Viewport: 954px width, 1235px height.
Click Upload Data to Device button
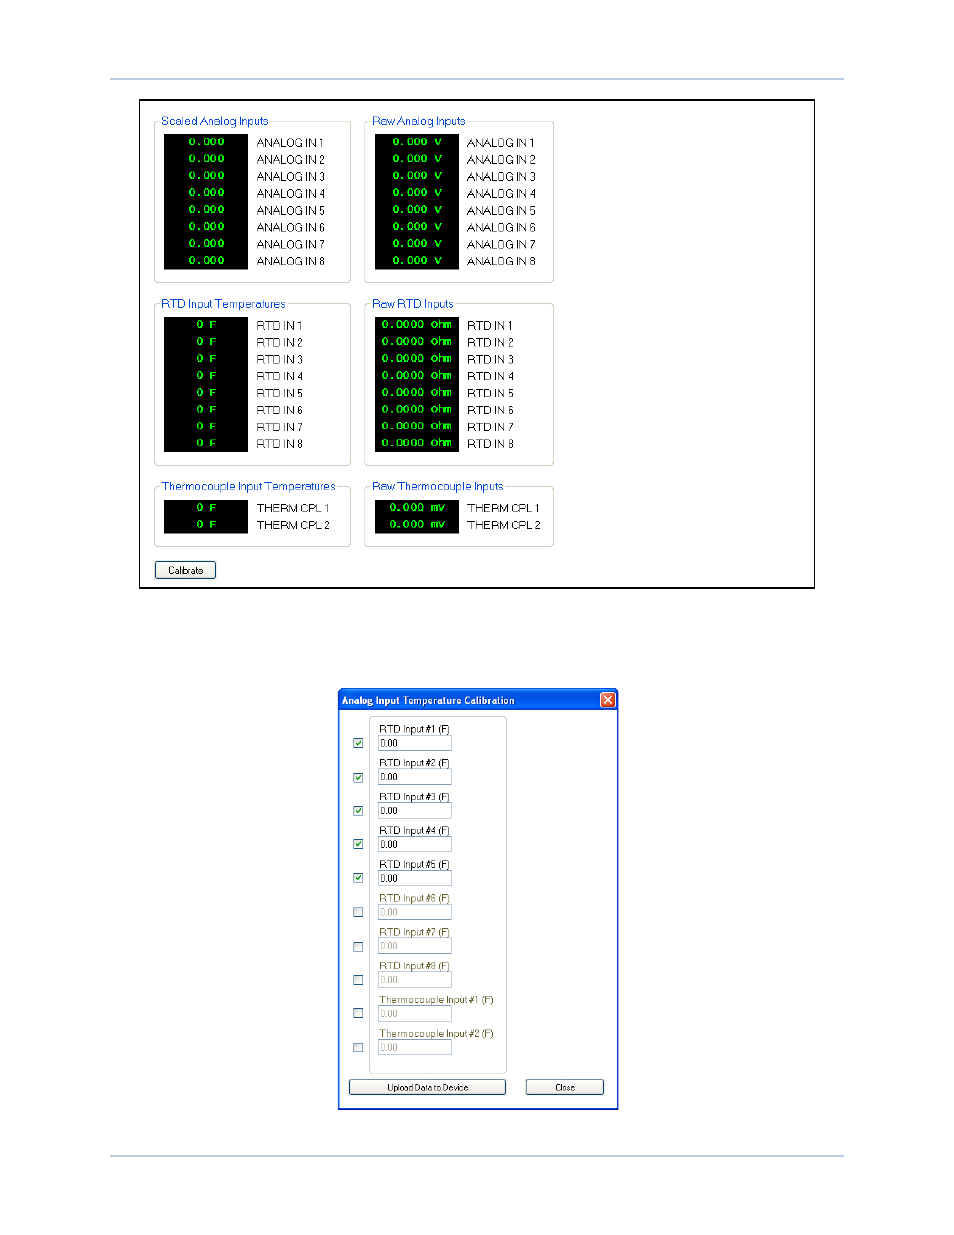click(x=427, y=1087)
